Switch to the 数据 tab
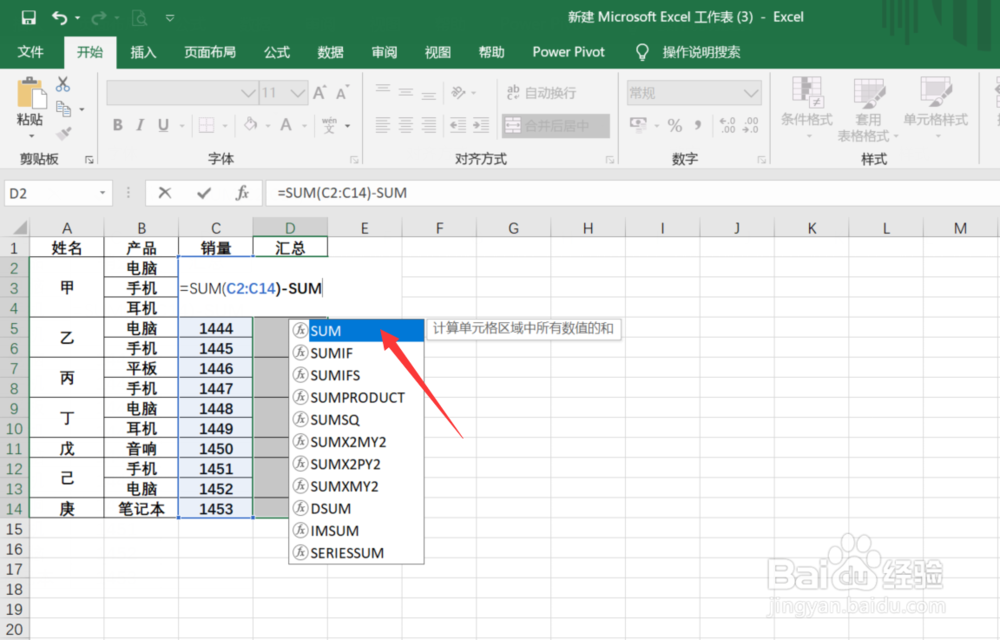The height and width of the screenshot is (640, 1000). 330,52
